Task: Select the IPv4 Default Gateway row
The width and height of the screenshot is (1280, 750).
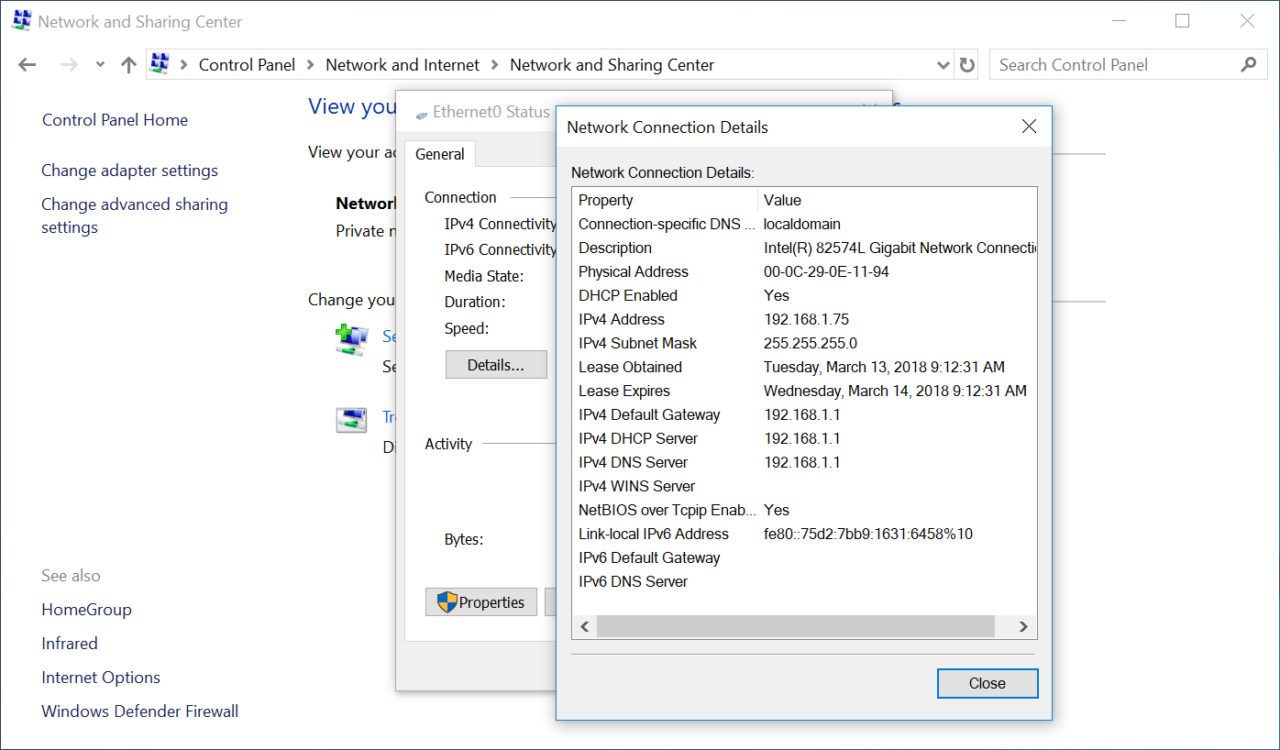Action: click(x=804, y=415)
